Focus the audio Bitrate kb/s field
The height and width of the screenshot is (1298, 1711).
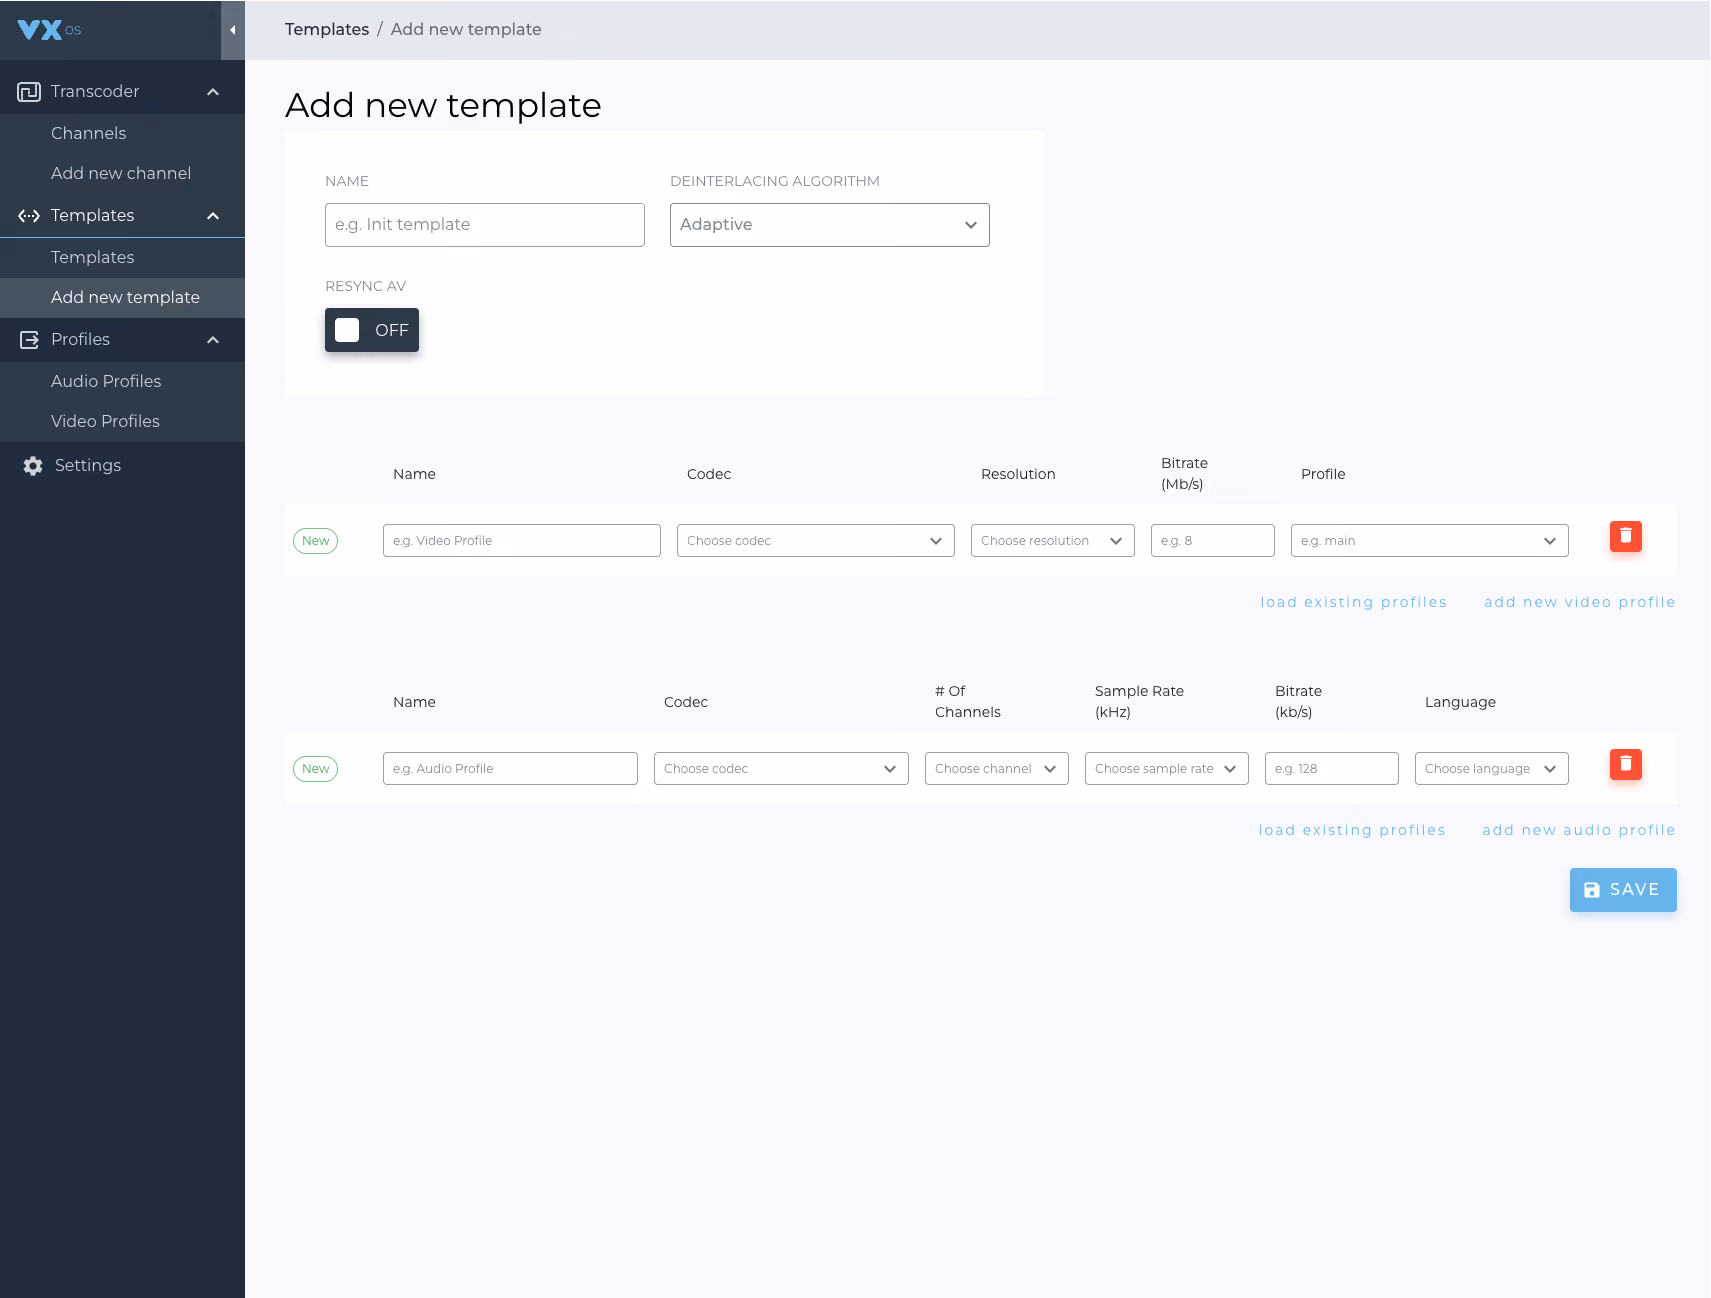[x=1332, y=769]
